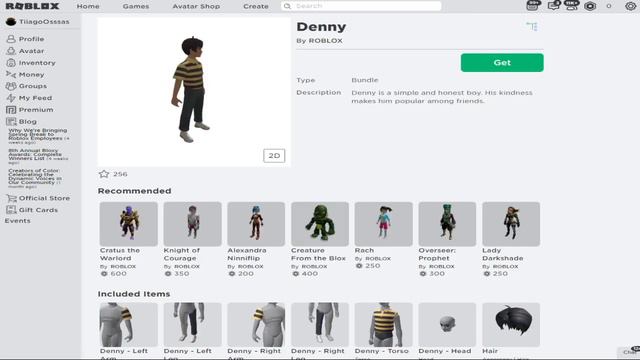
Task: Click the search magnifier icon
Action: 287,6
